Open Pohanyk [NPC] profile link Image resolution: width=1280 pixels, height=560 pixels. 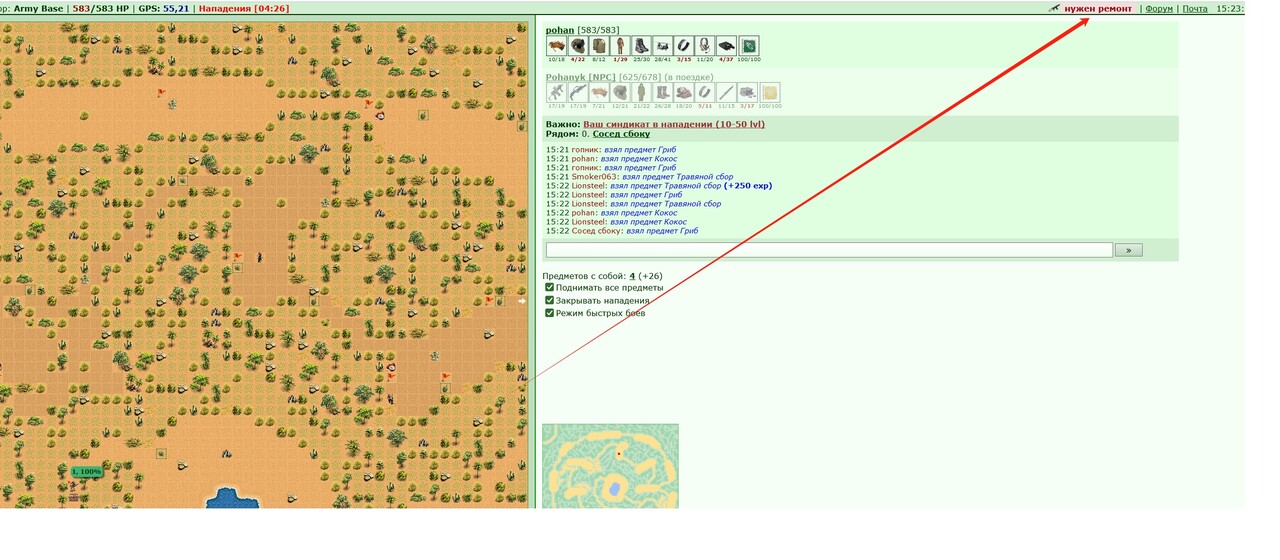pos(582,77)
